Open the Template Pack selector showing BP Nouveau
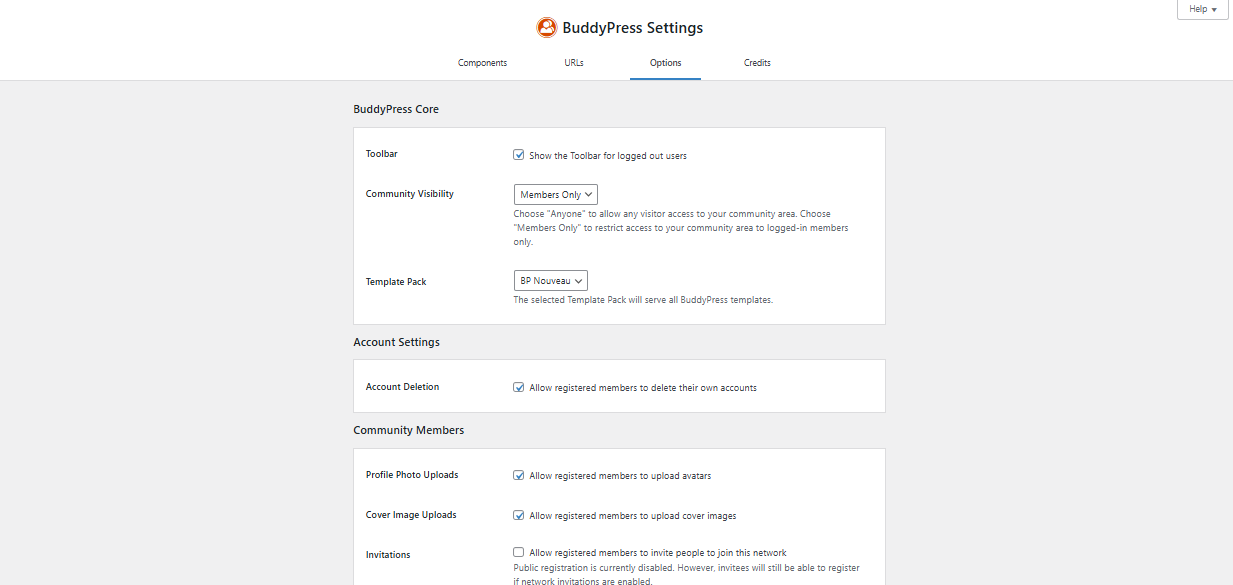 [x=550, y=280]
